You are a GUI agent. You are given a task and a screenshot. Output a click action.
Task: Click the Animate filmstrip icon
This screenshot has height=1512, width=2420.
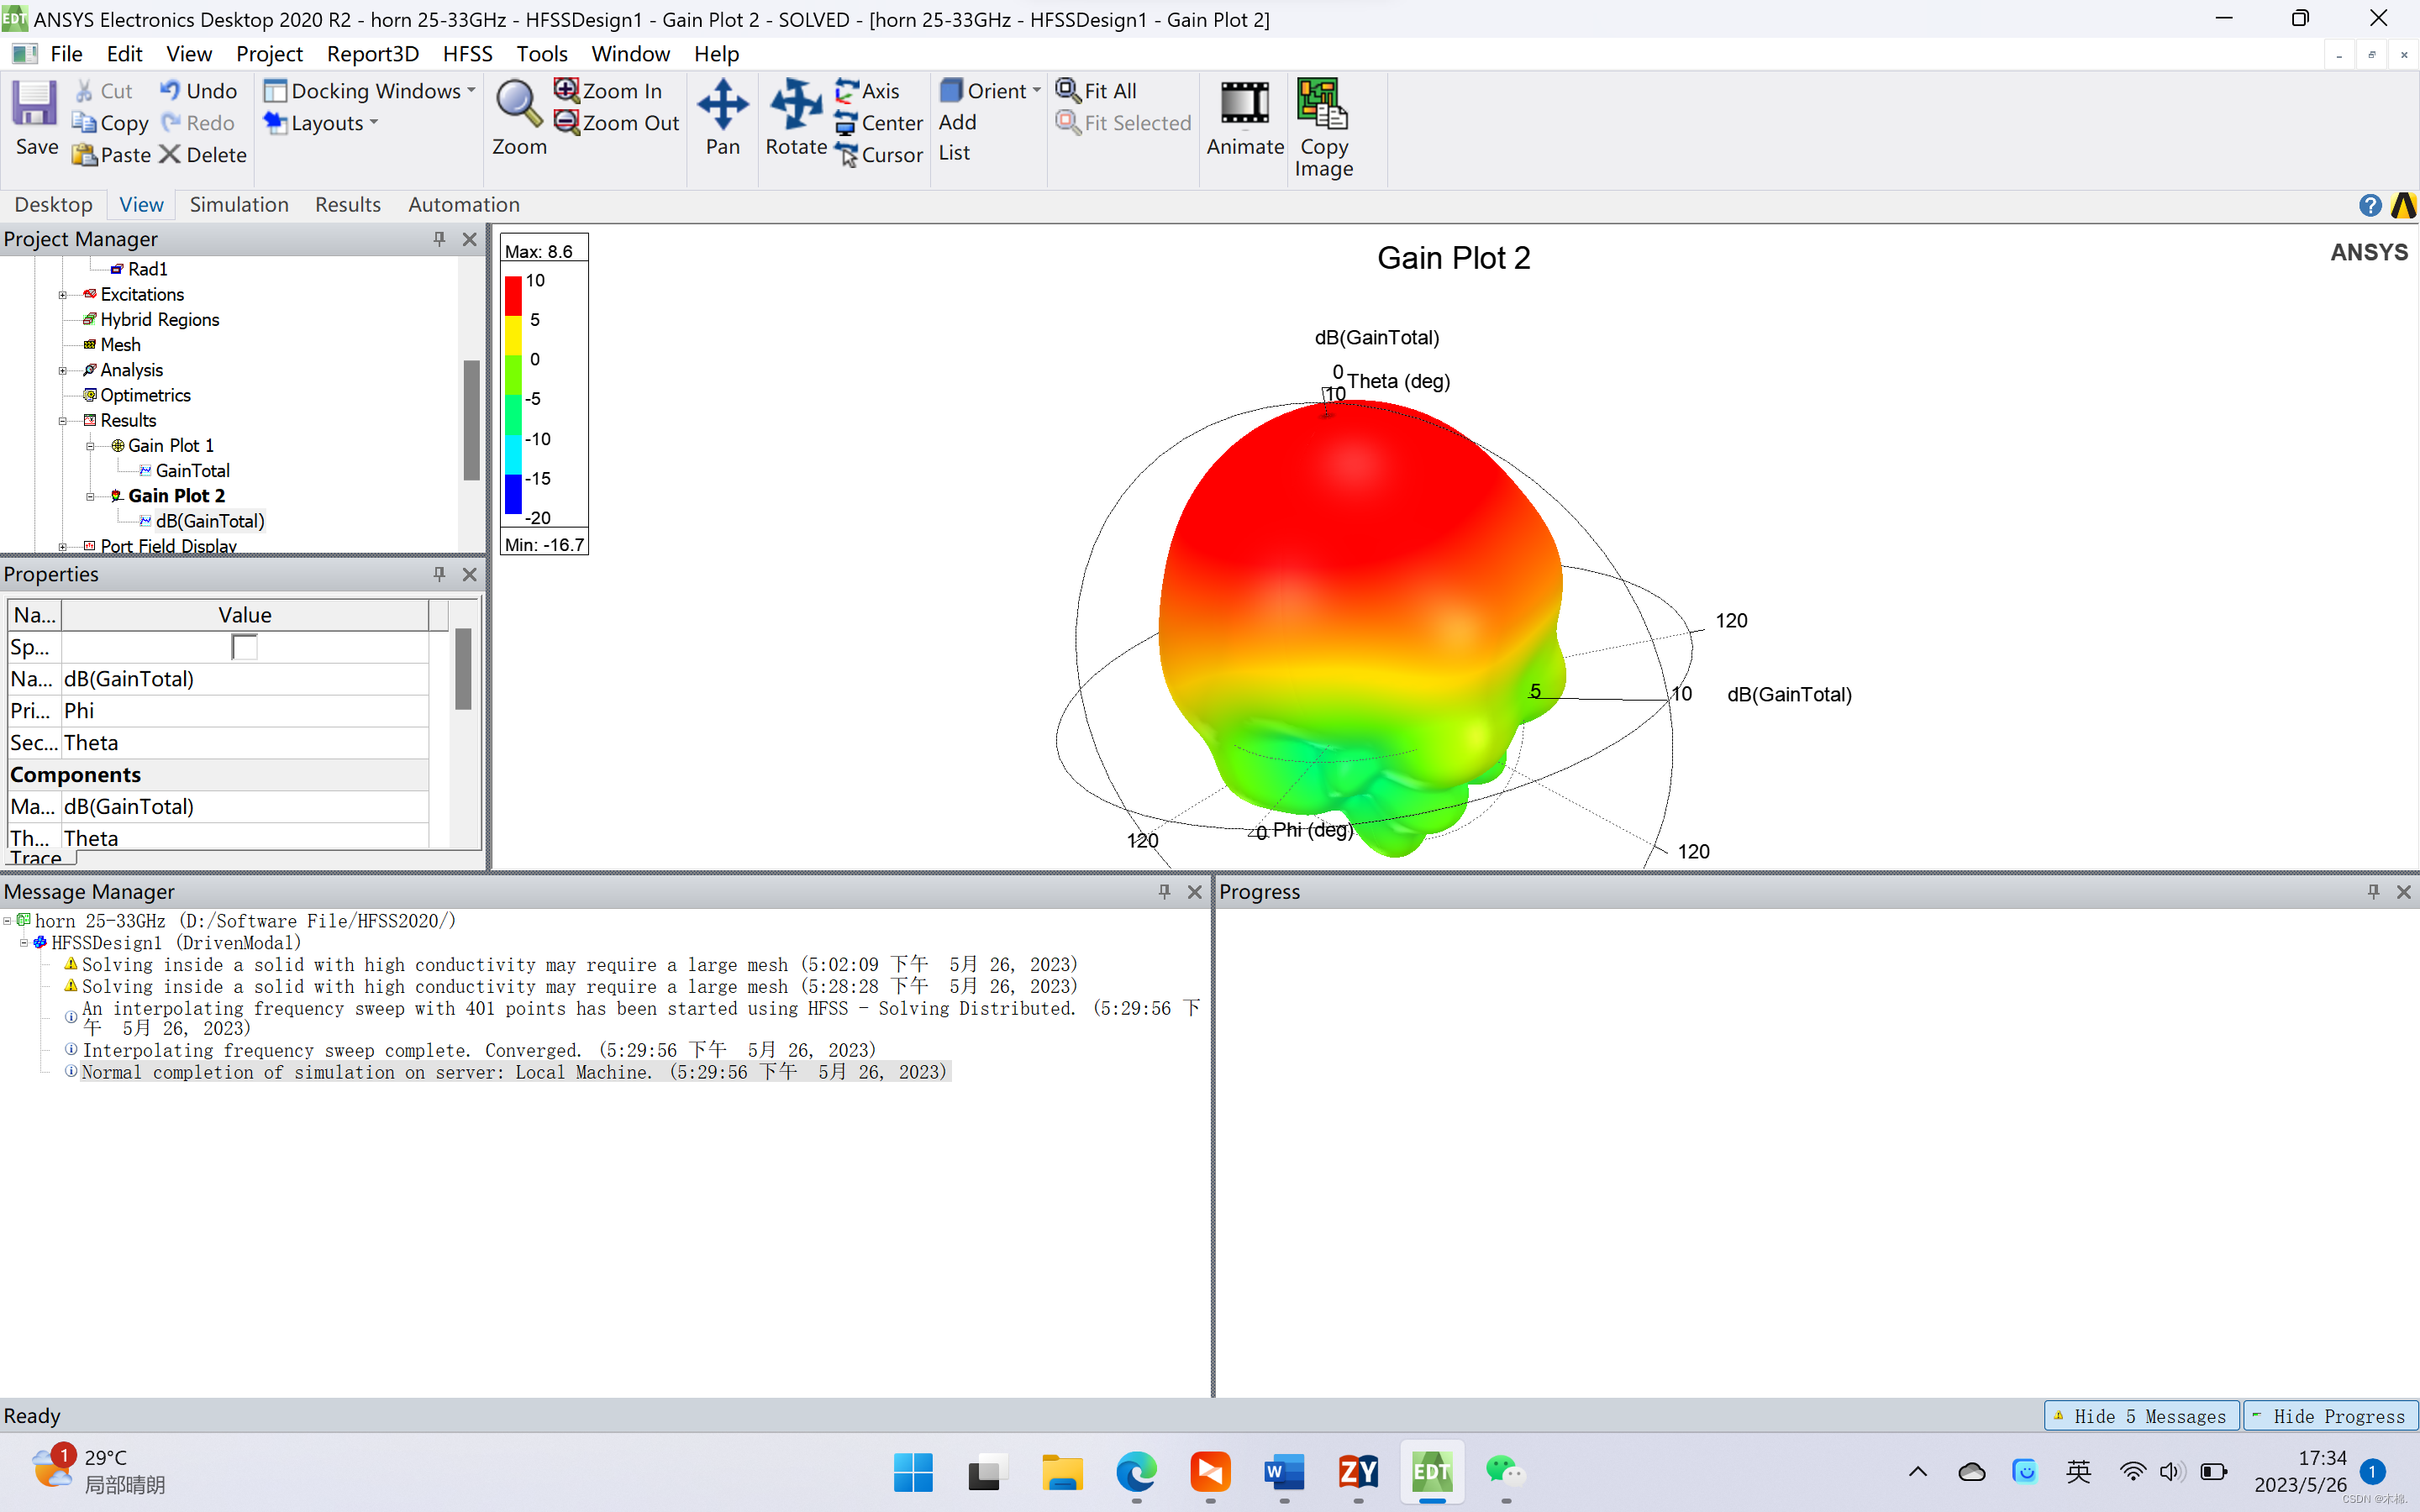pos(1244,104)
